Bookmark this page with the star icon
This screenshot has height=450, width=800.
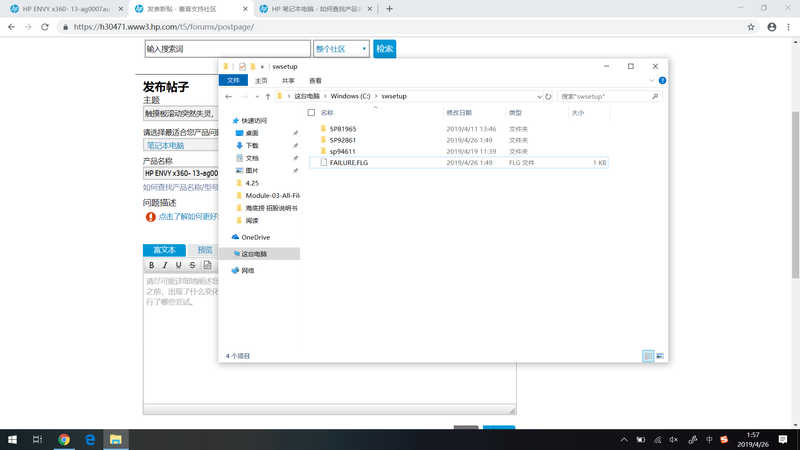pyautogui.click(x=751, y=27)
